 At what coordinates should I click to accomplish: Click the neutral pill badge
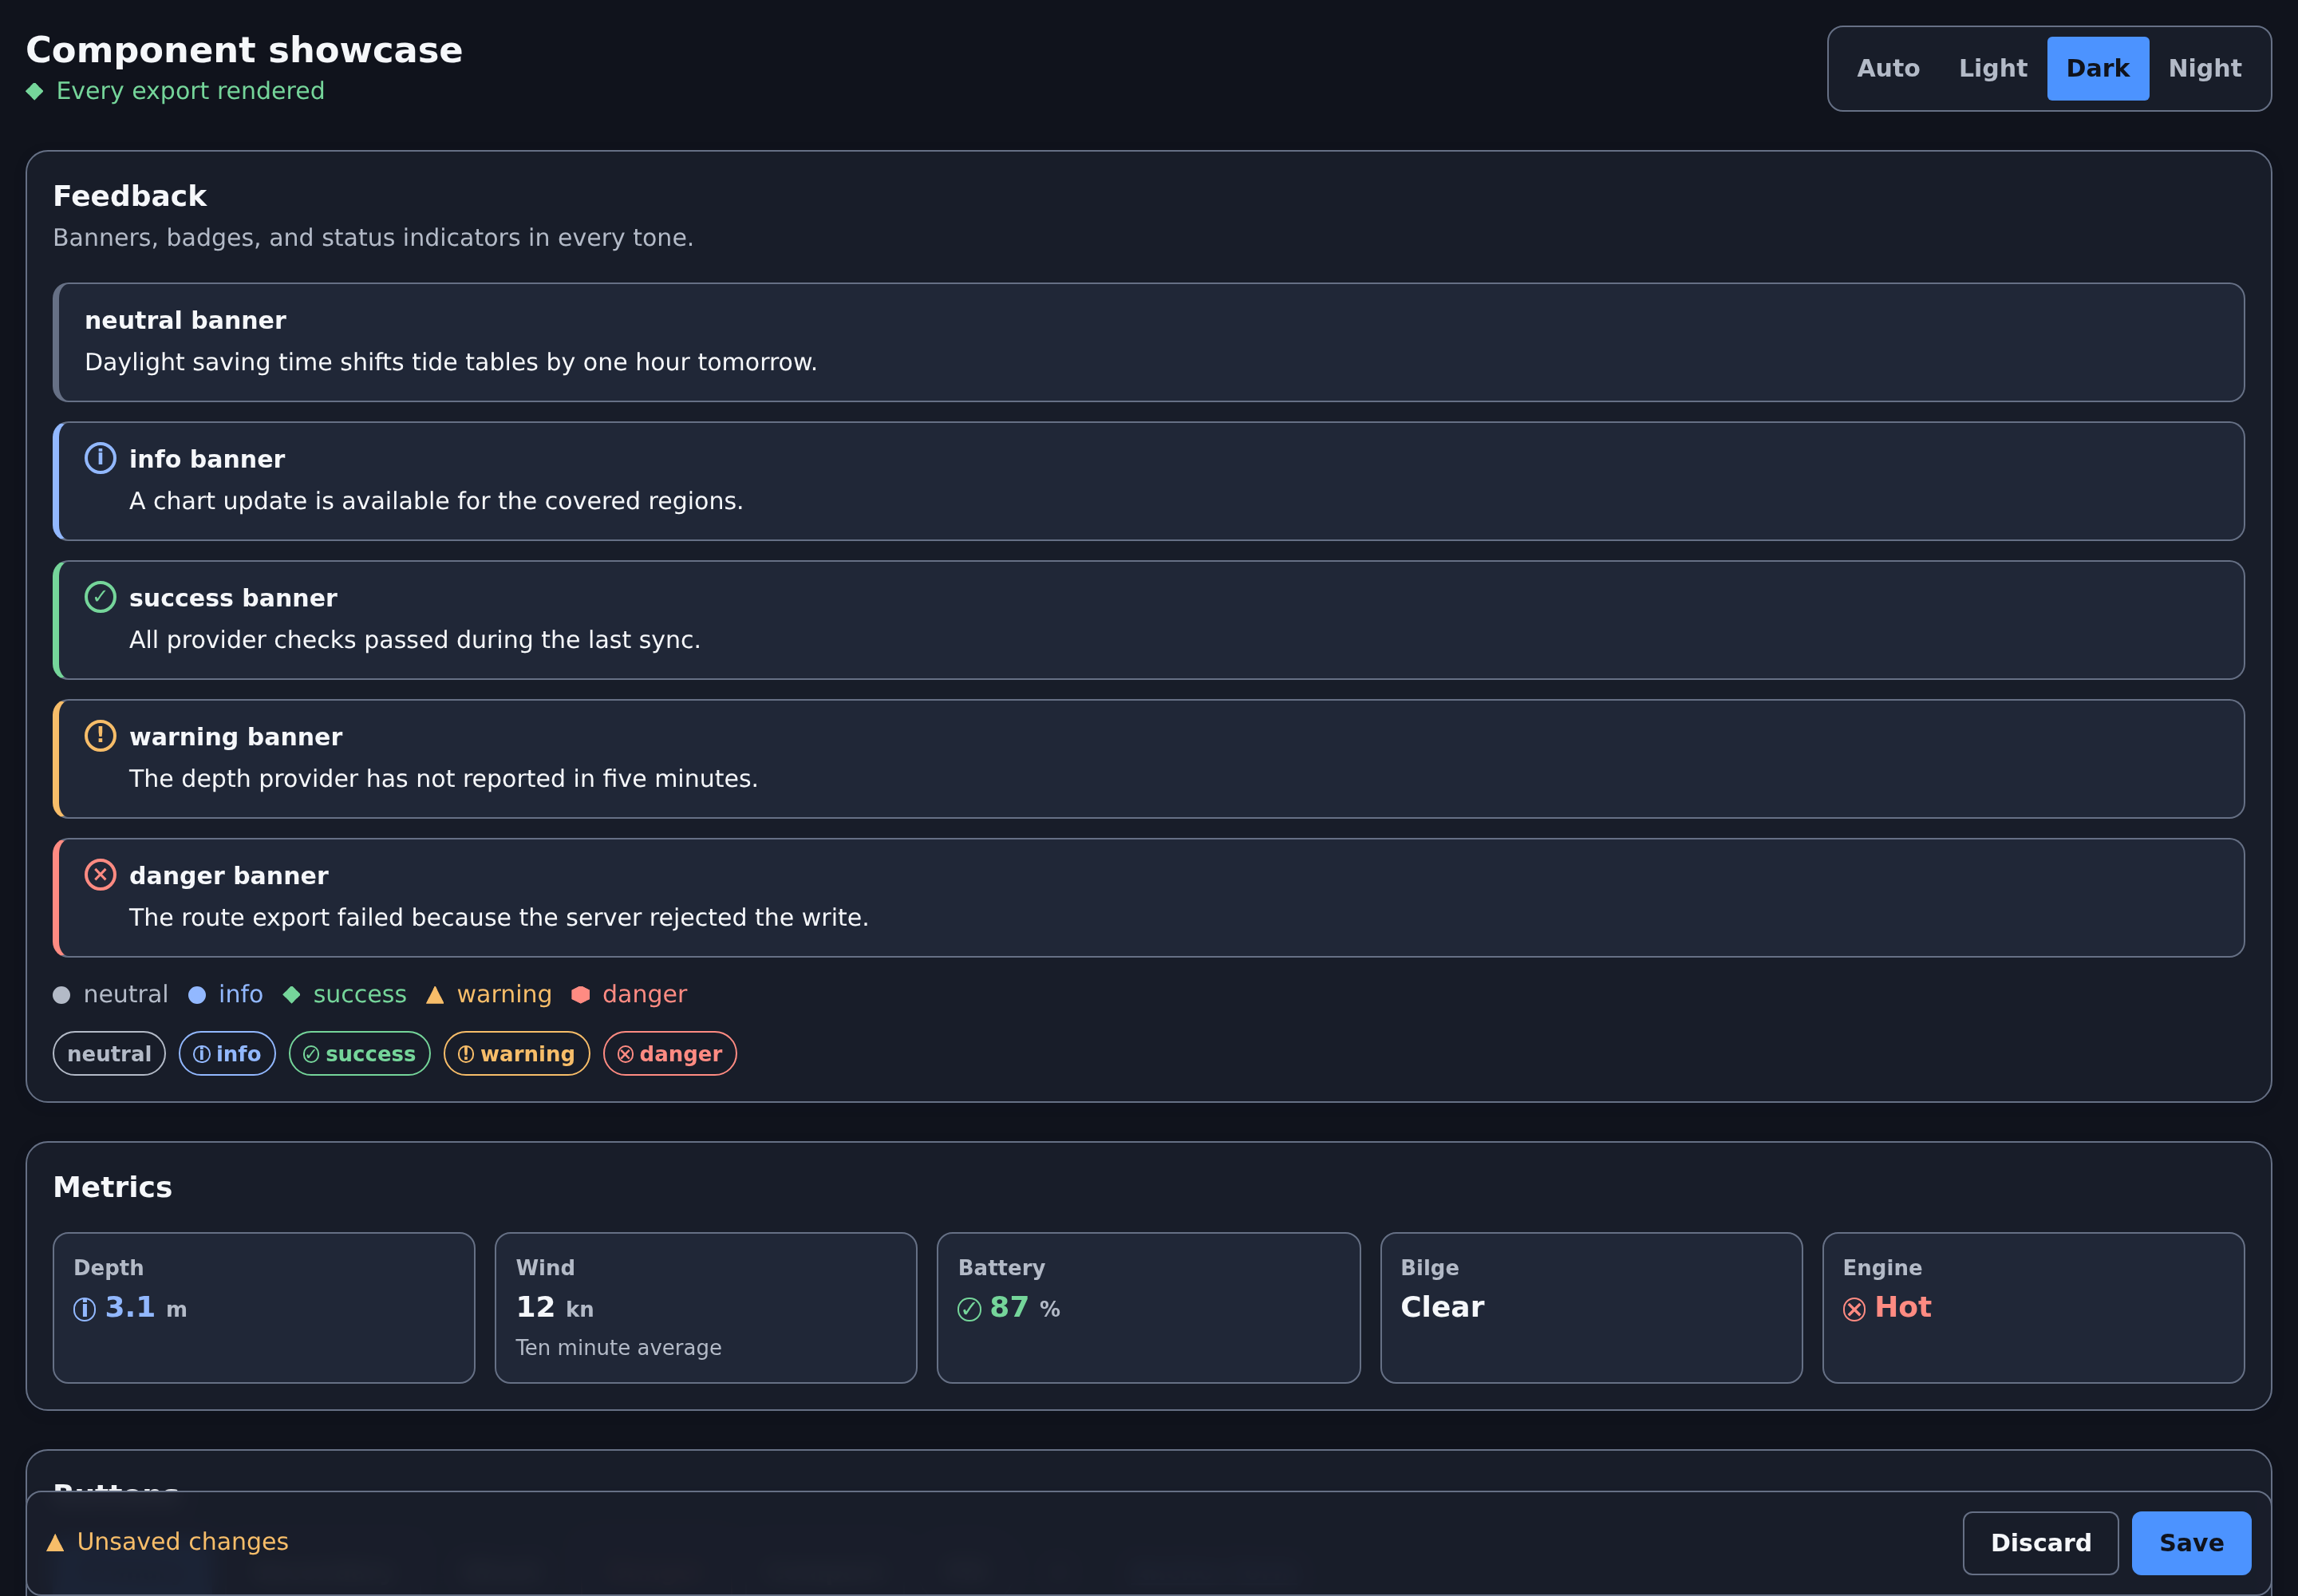click(x=109, y=1054)
